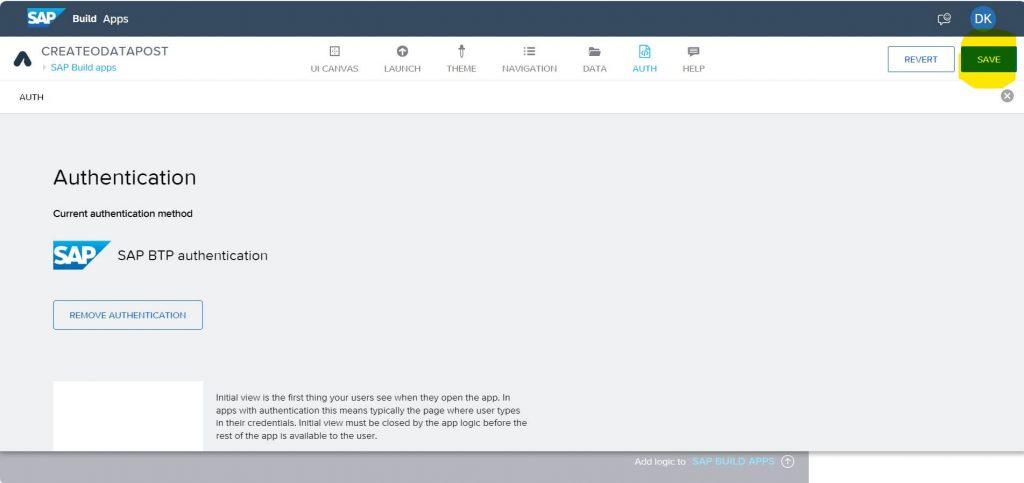
Task: Open the Help tab
Action: (x=694, y=59)
